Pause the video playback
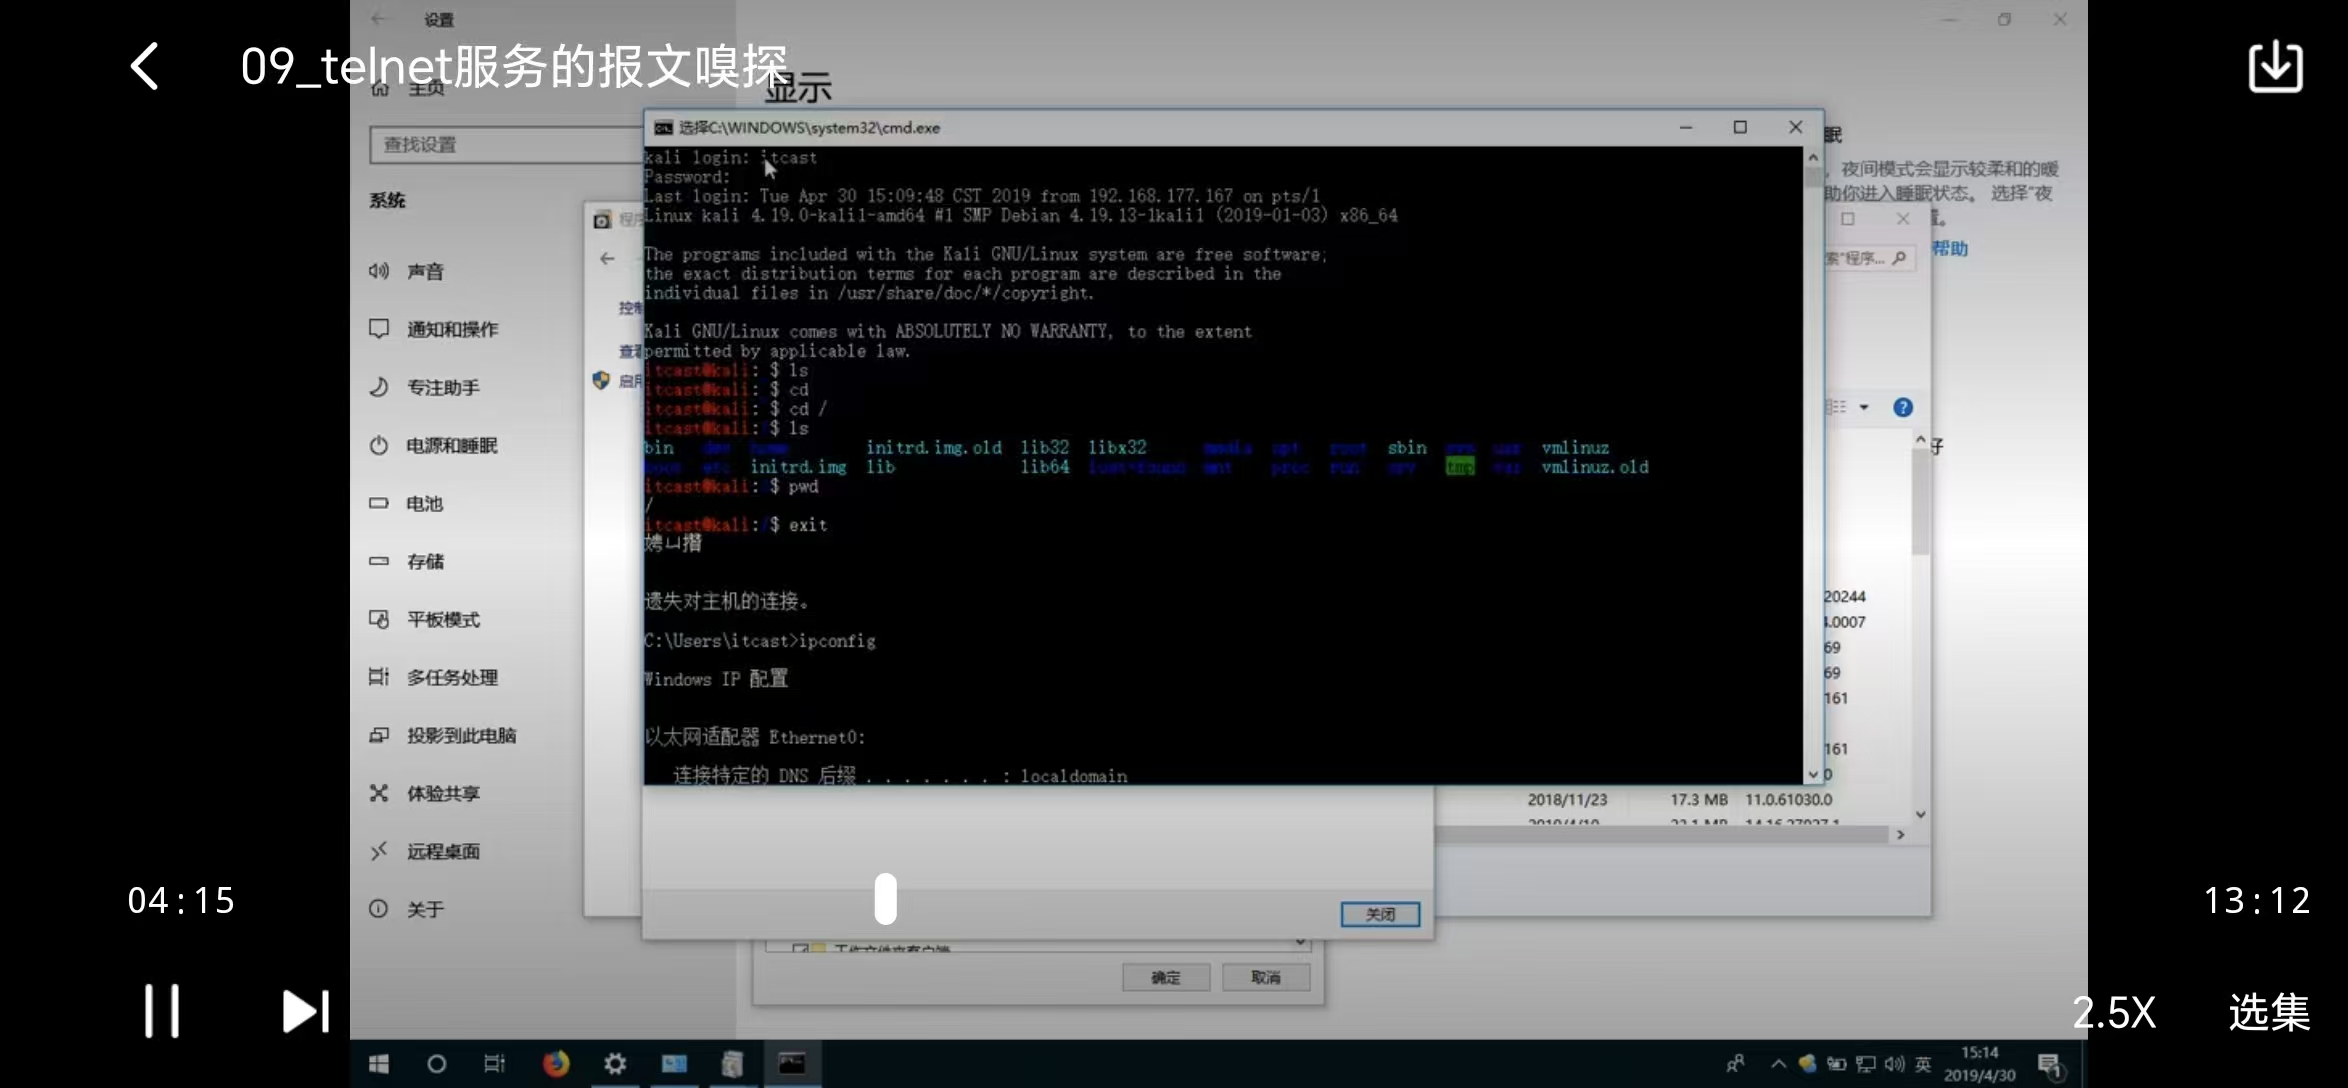 [x=162, y=1011]
